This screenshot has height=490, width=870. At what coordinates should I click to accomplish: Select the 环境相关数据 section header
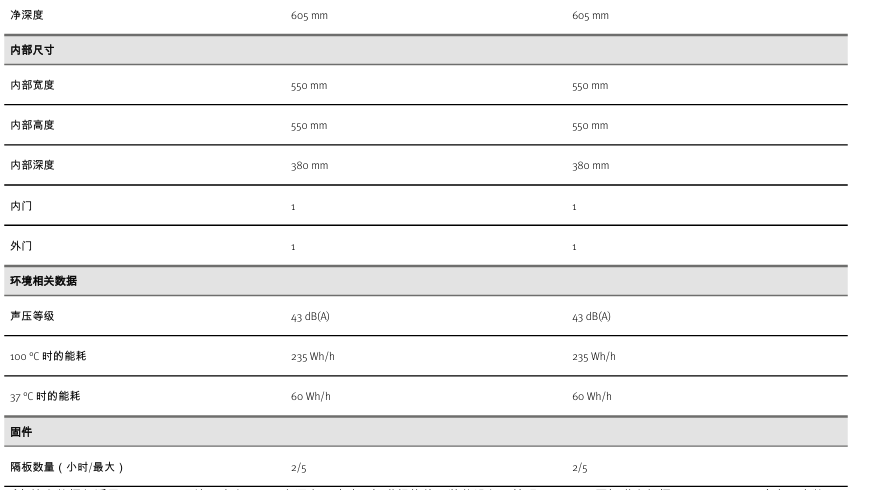(x=43, y=281)
